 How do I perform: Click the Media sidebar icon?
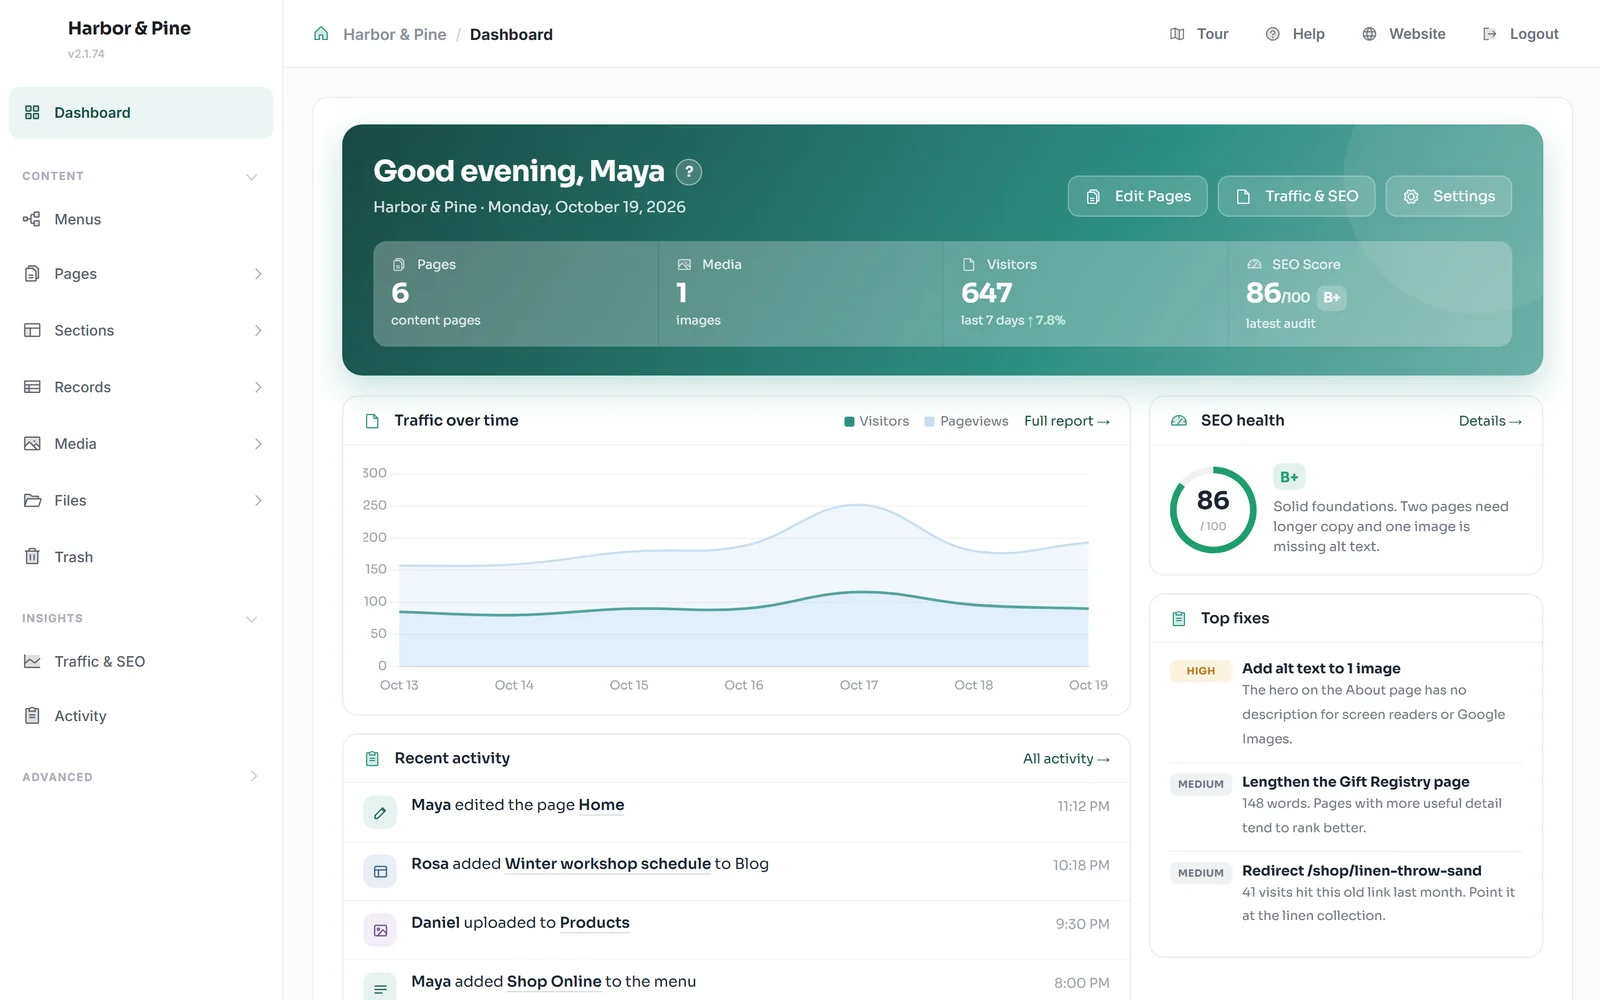pos(32,444)
